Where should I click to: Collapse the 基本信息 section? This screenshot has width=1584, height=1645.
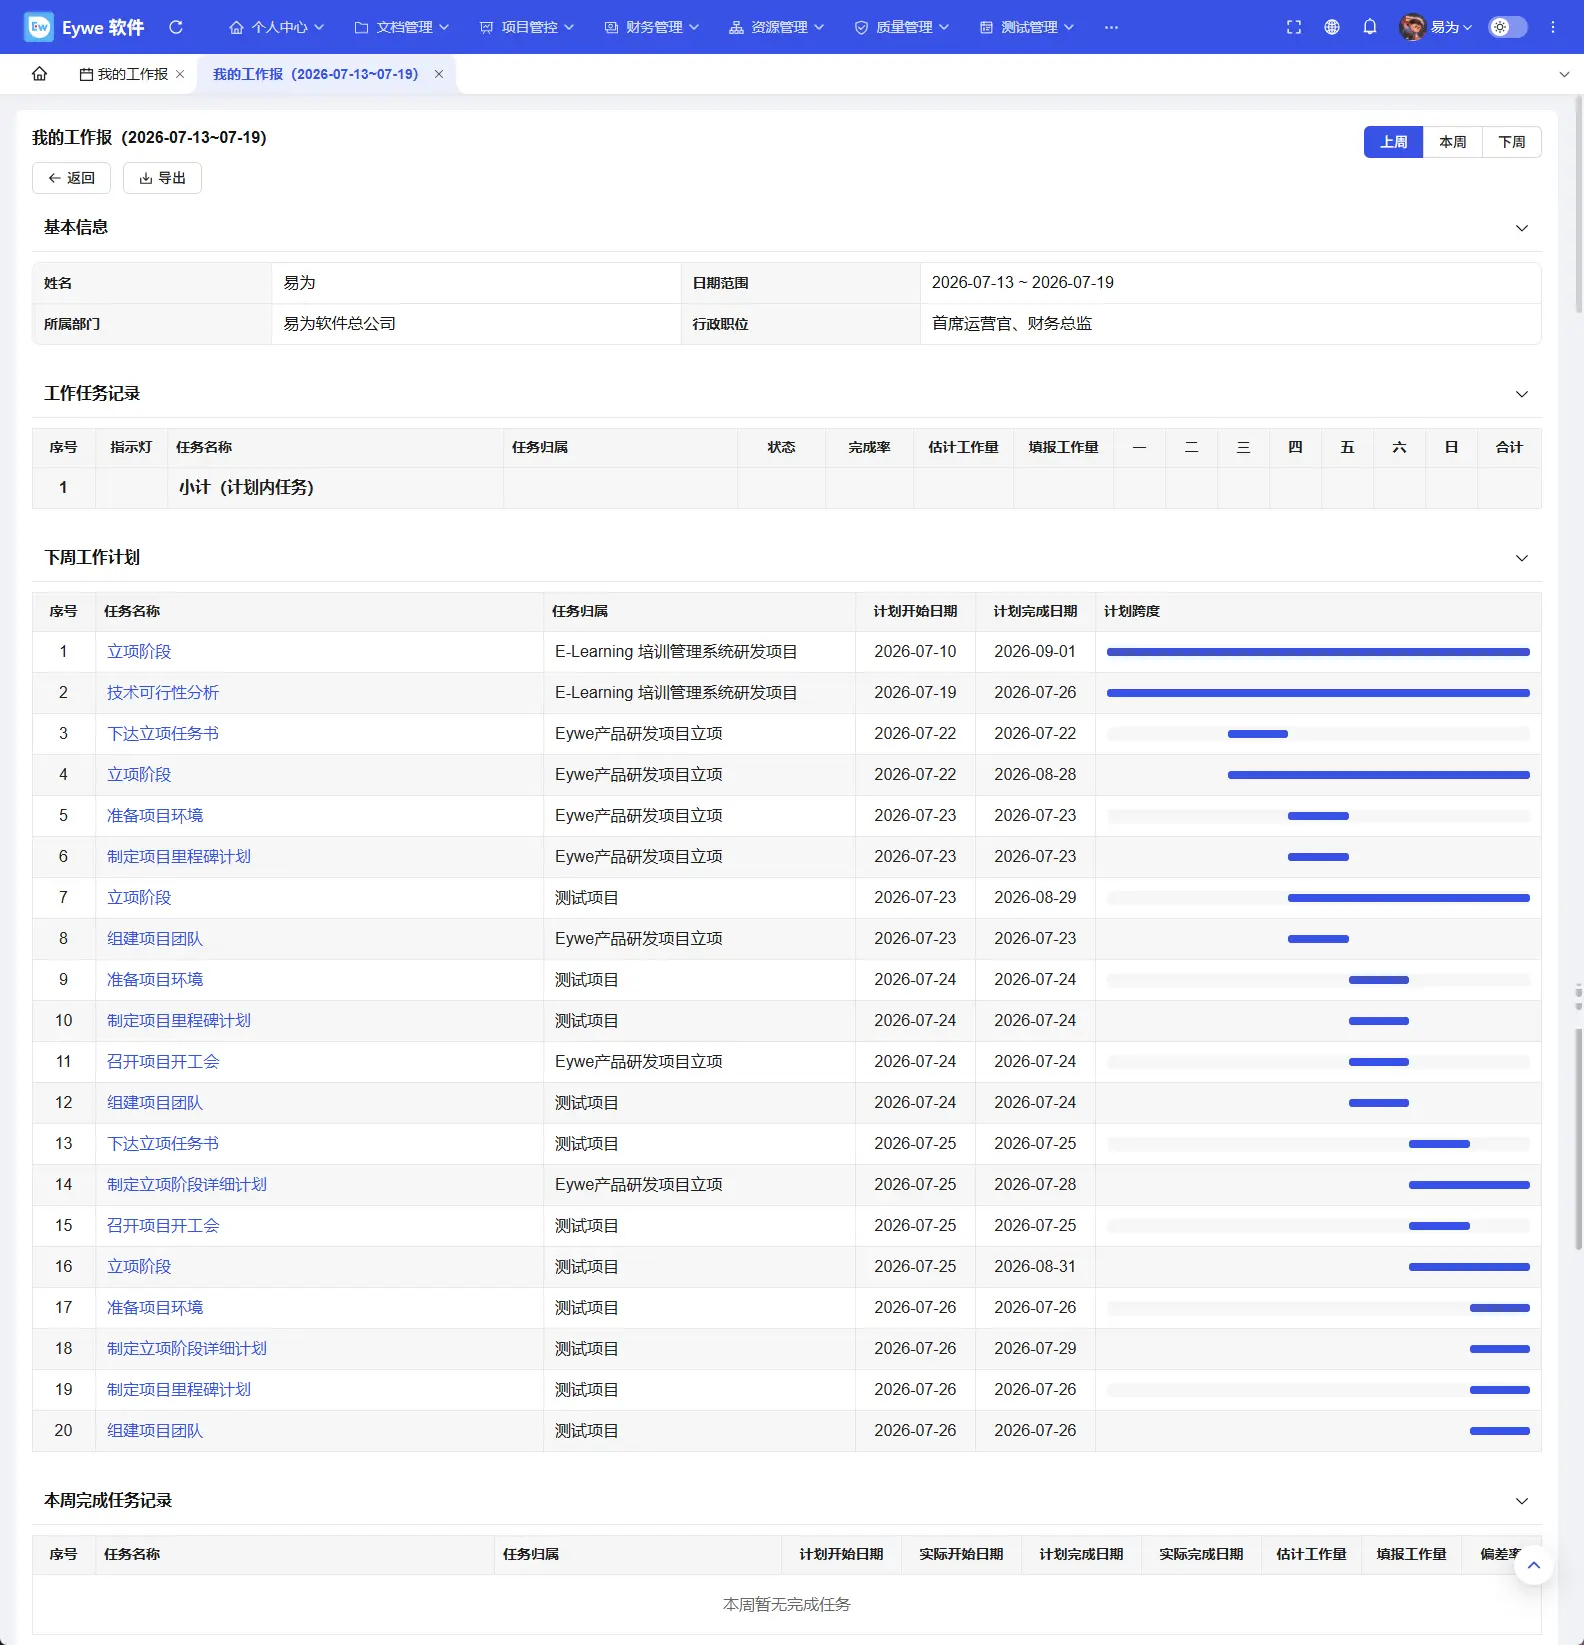point(1522,228)
